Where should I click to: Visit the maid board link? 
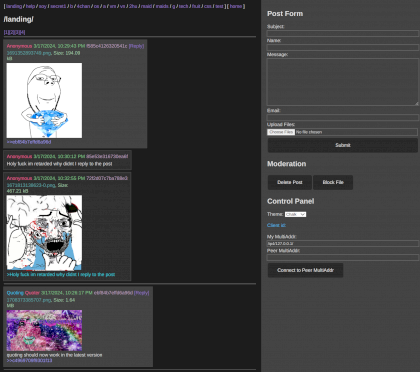pyautogui.click(x=146, y=6)
